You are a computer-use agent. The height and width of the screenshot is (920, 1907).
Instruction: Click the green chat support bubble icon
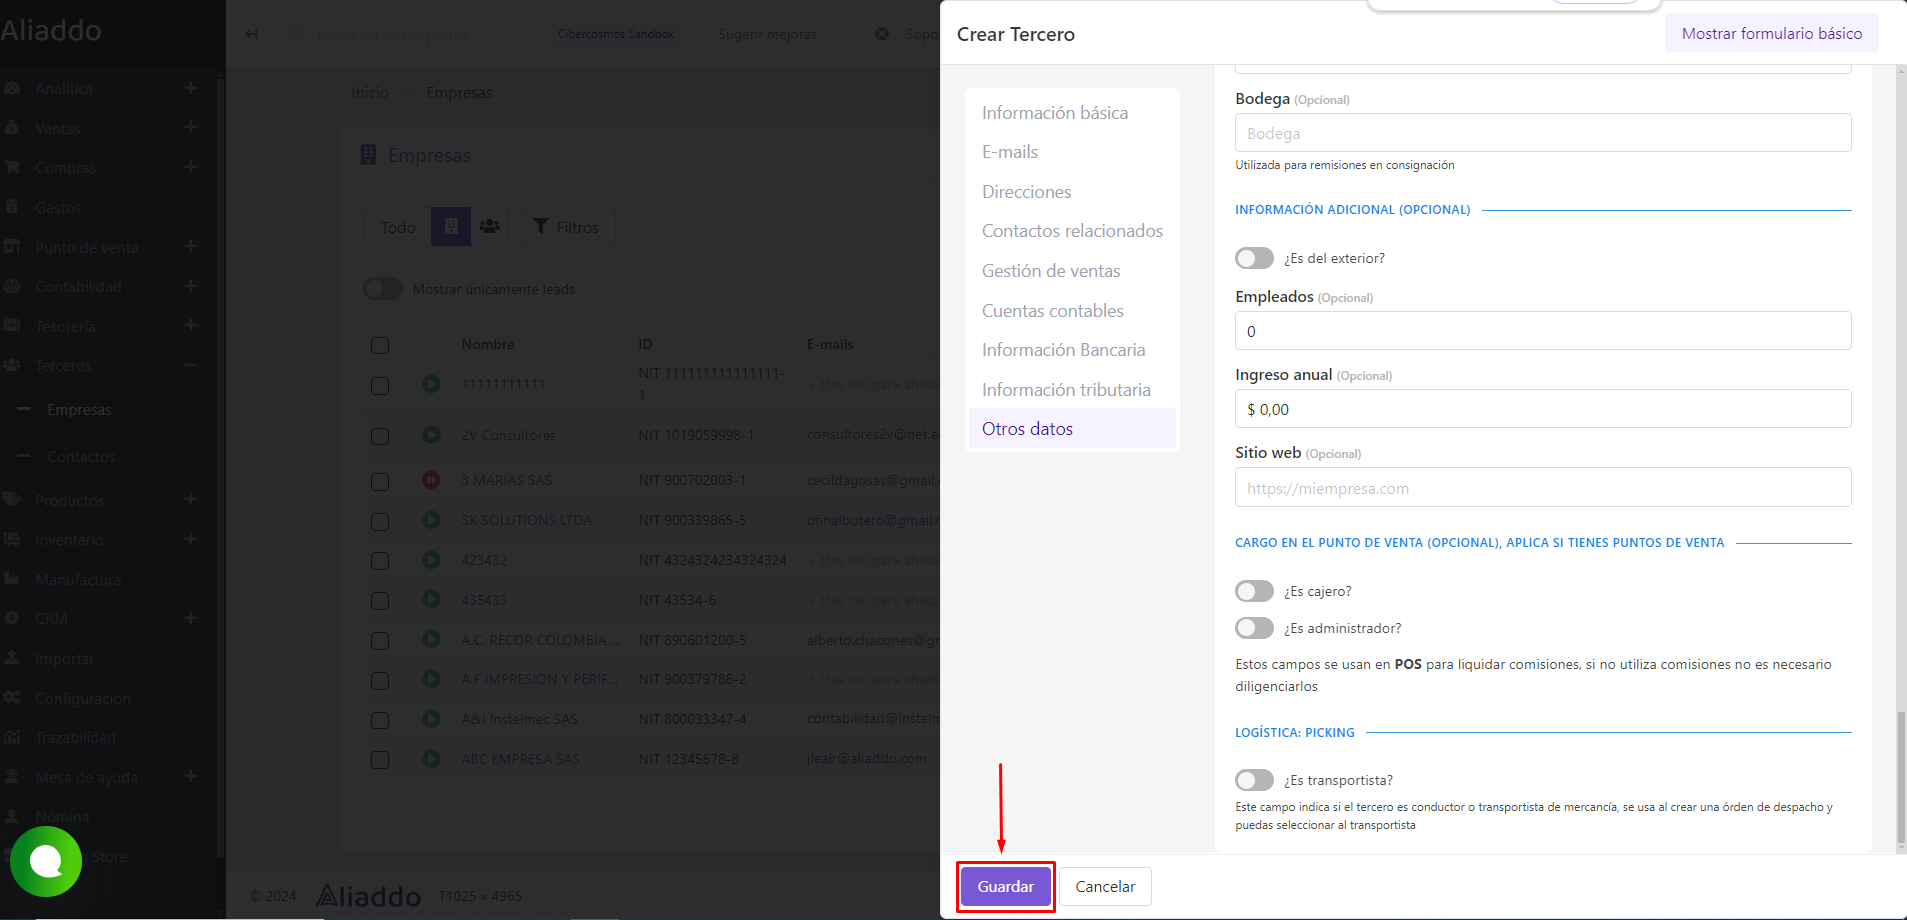[46, 861]
